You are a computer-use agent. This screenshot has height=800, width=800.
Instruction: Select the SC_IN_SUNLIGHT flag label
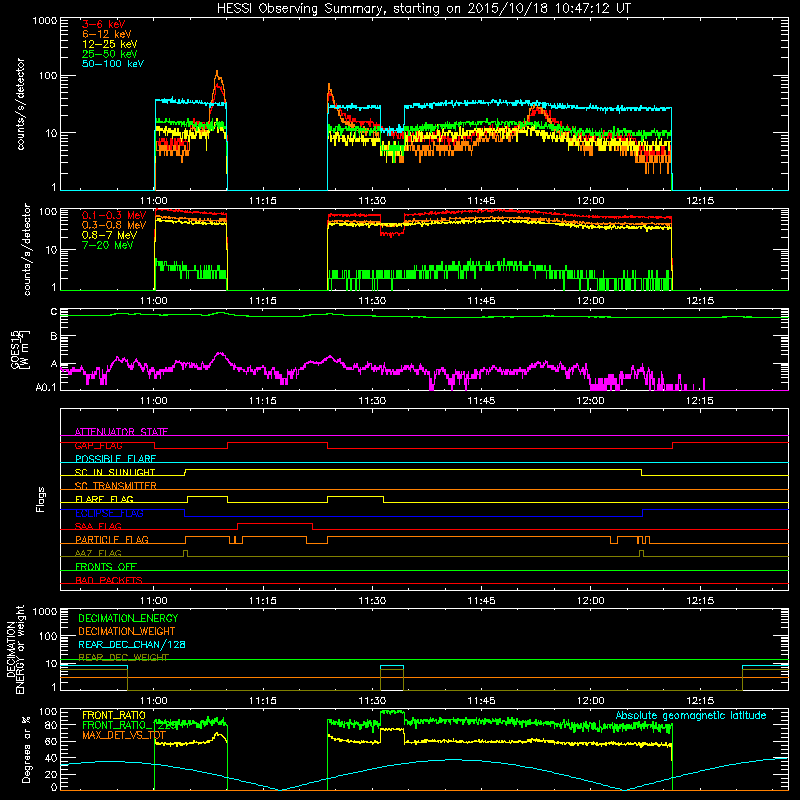pyautogui.click(x=115, y=472)
